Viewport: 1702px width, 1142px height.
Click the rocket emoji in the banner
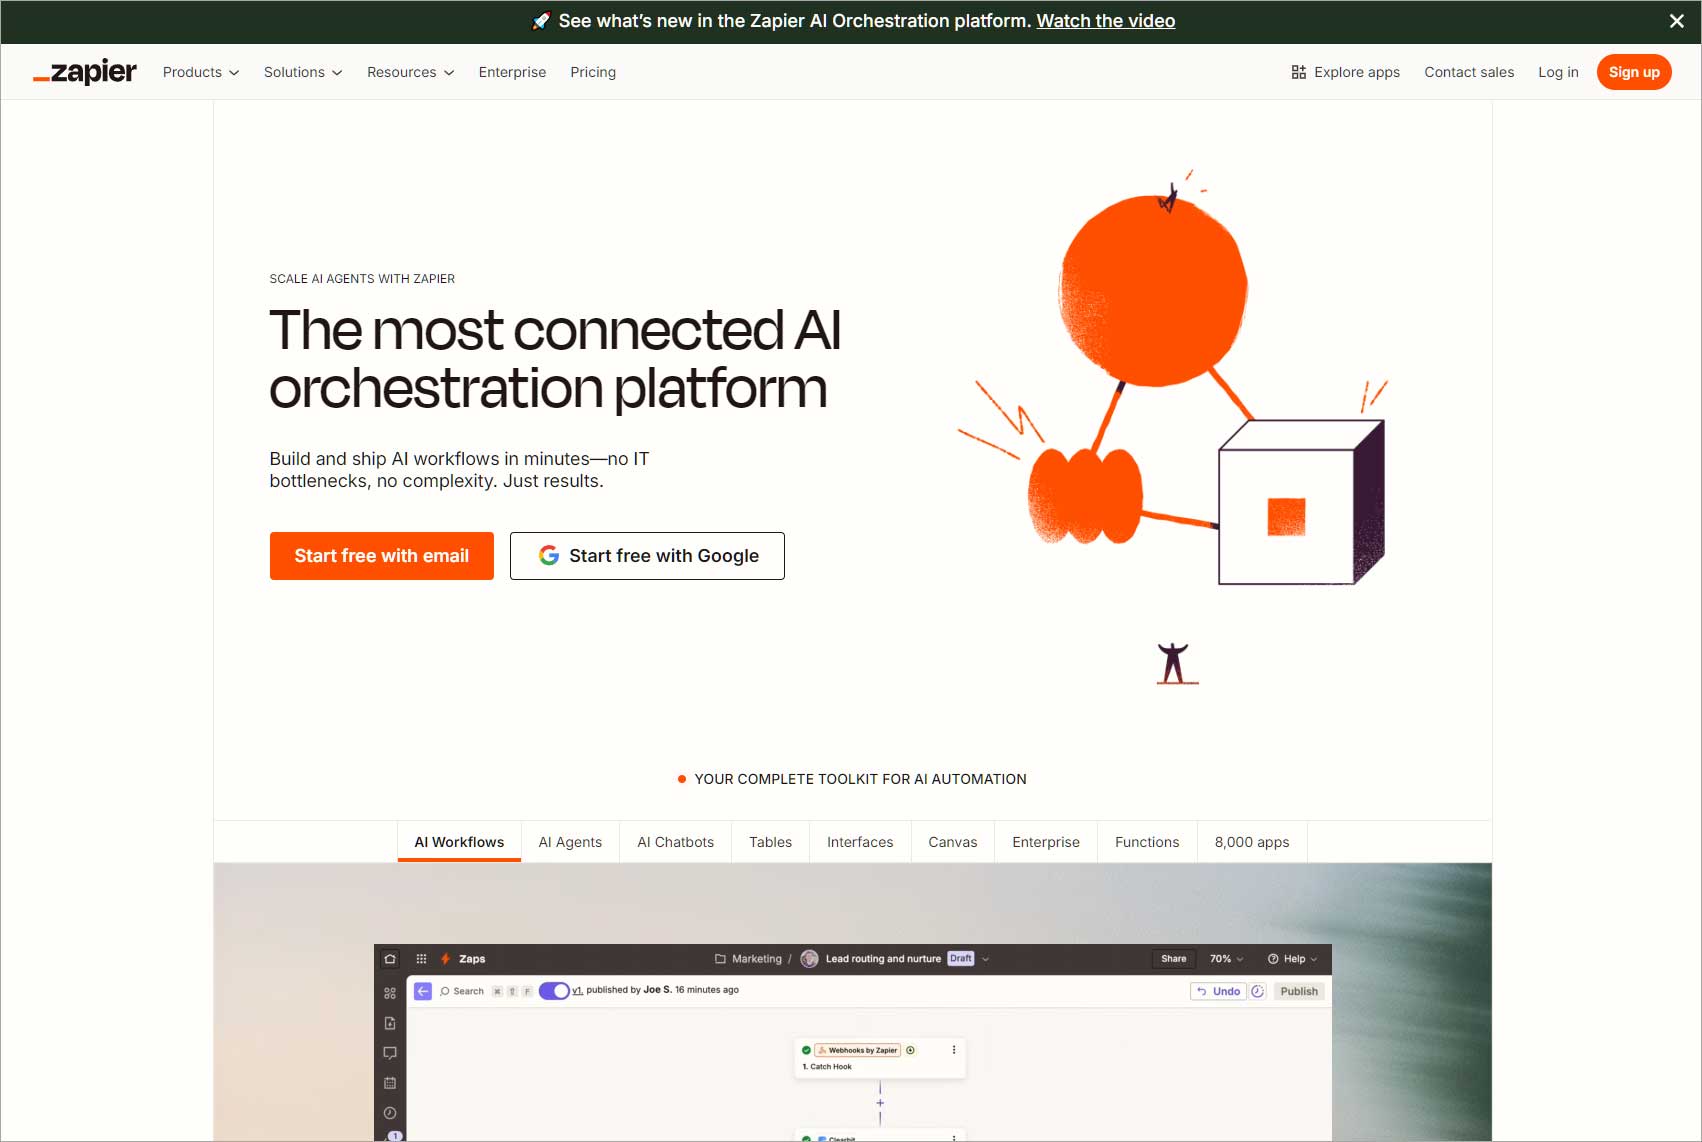point(541,21)
